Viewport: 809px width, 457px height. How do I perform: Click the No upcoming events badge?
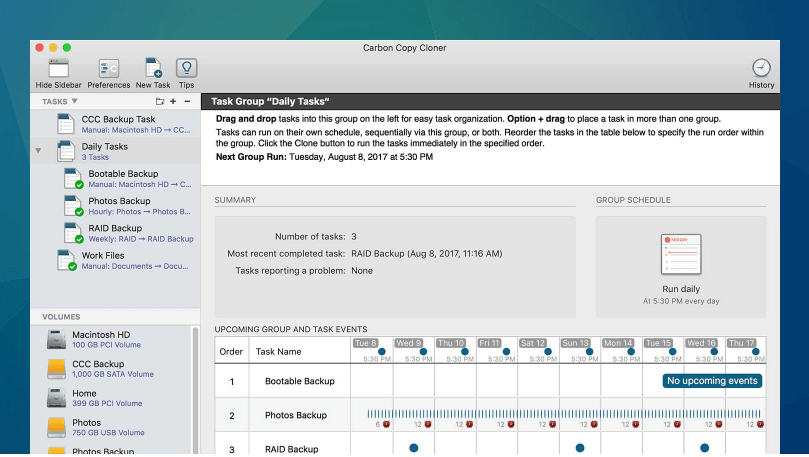(x=712, y=381)
